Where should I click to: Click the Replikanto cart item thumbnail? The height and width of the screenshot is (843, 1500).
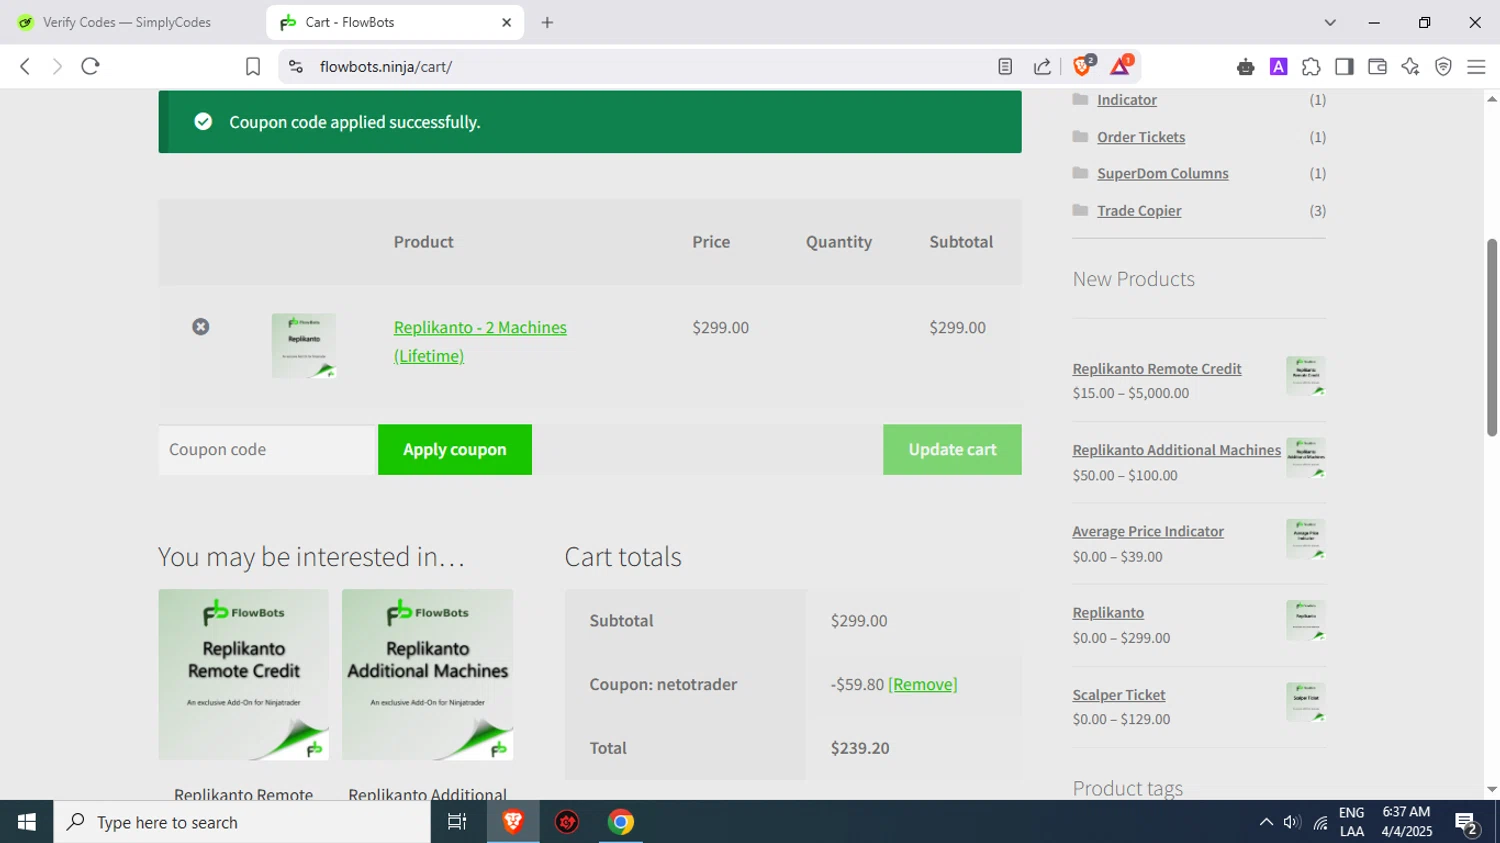pos(304,346)
